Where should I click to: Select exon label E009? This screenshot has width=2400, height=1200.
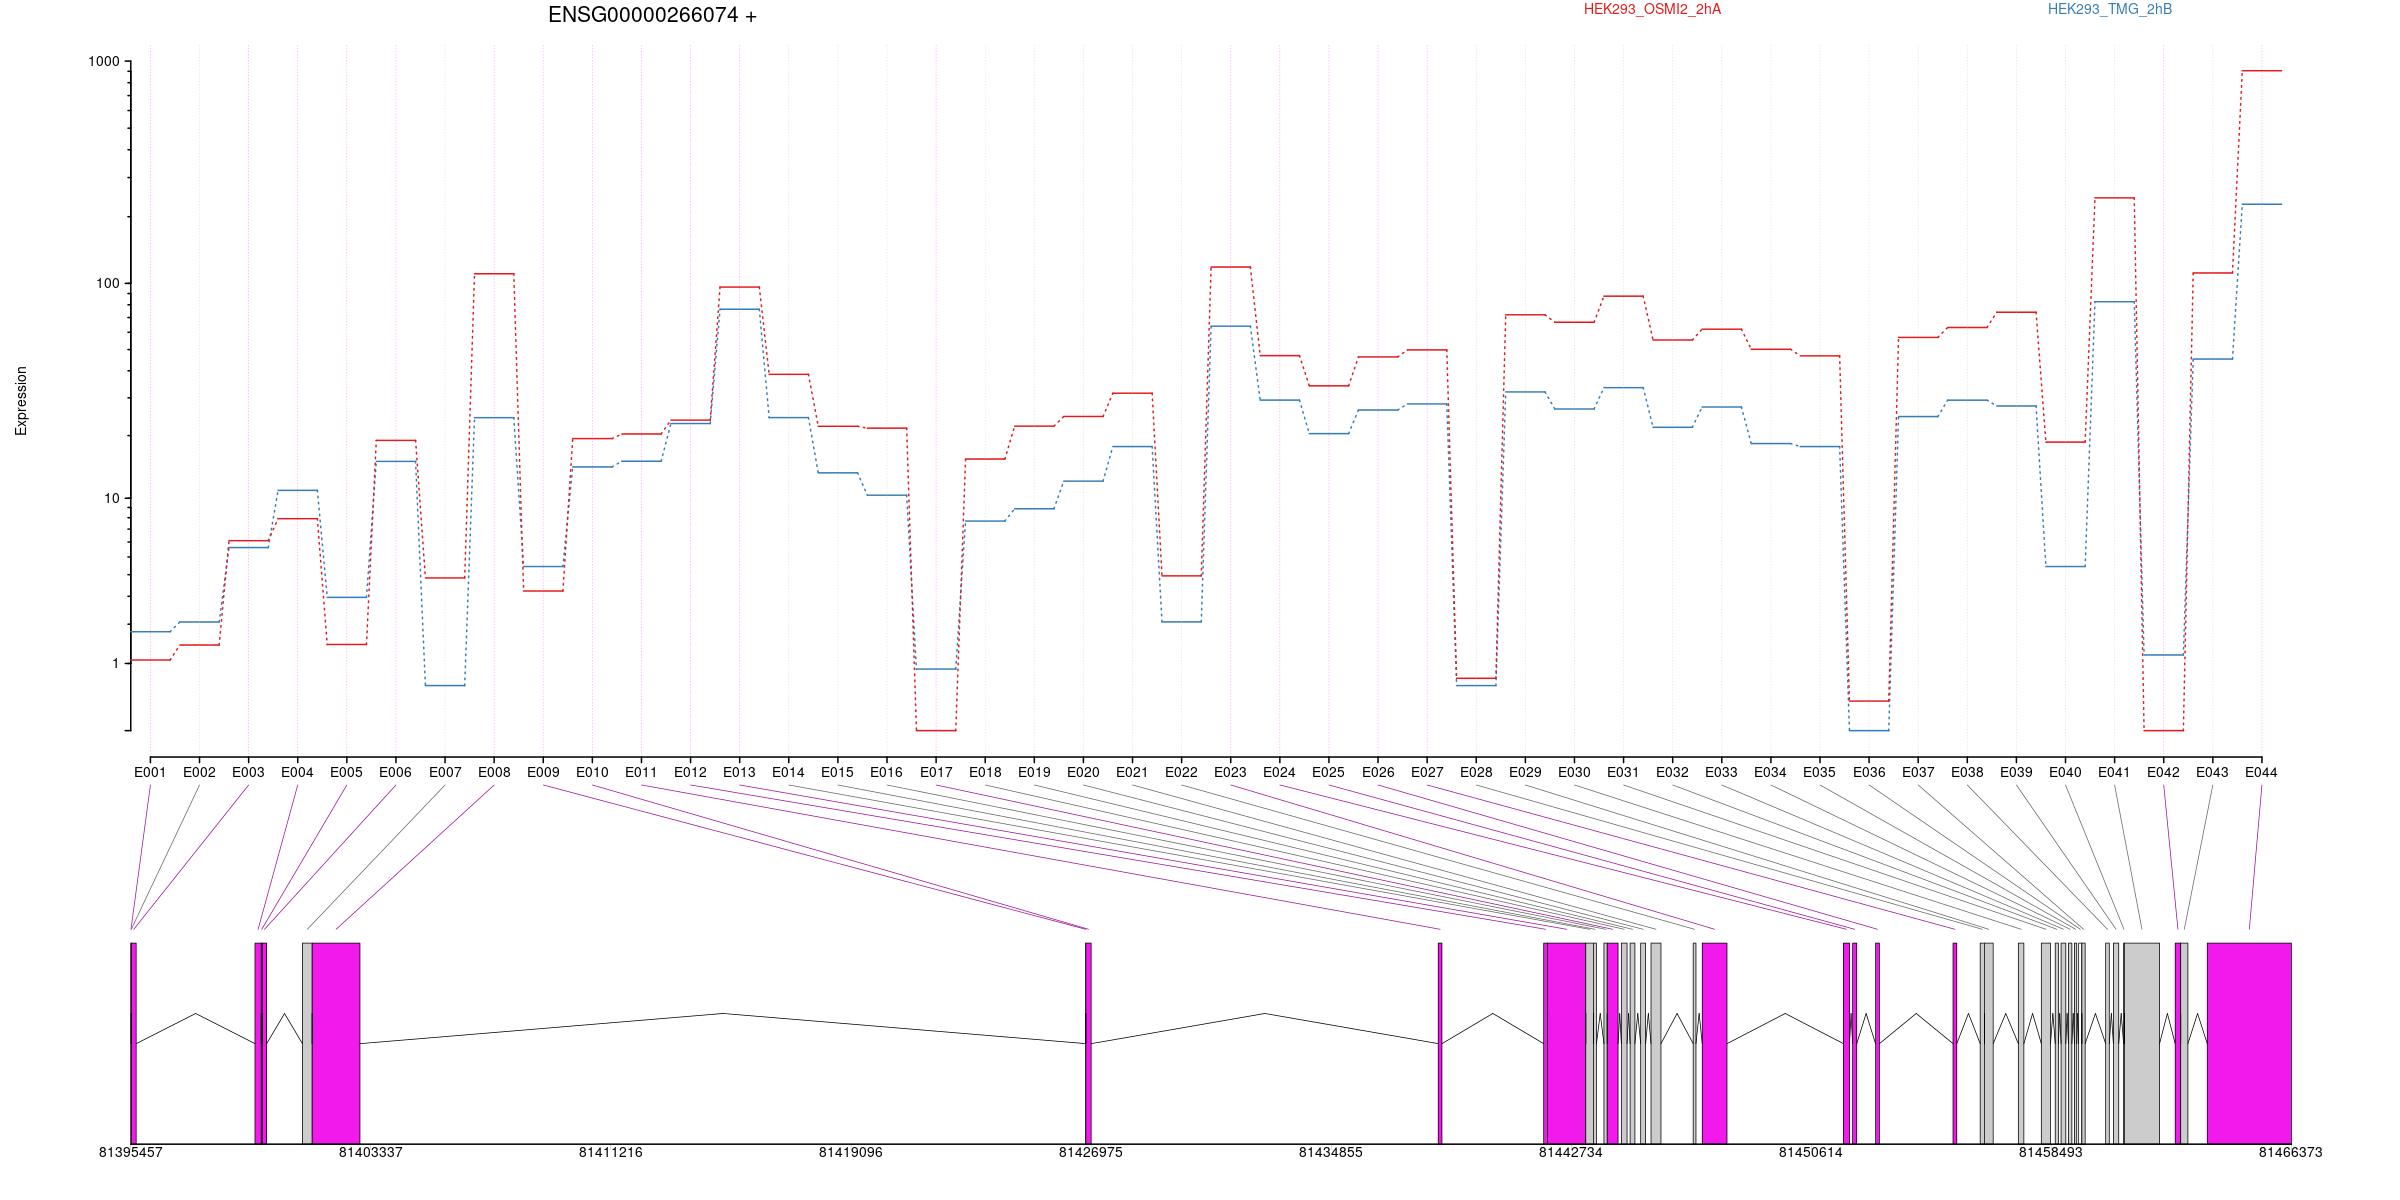point(543,772)
